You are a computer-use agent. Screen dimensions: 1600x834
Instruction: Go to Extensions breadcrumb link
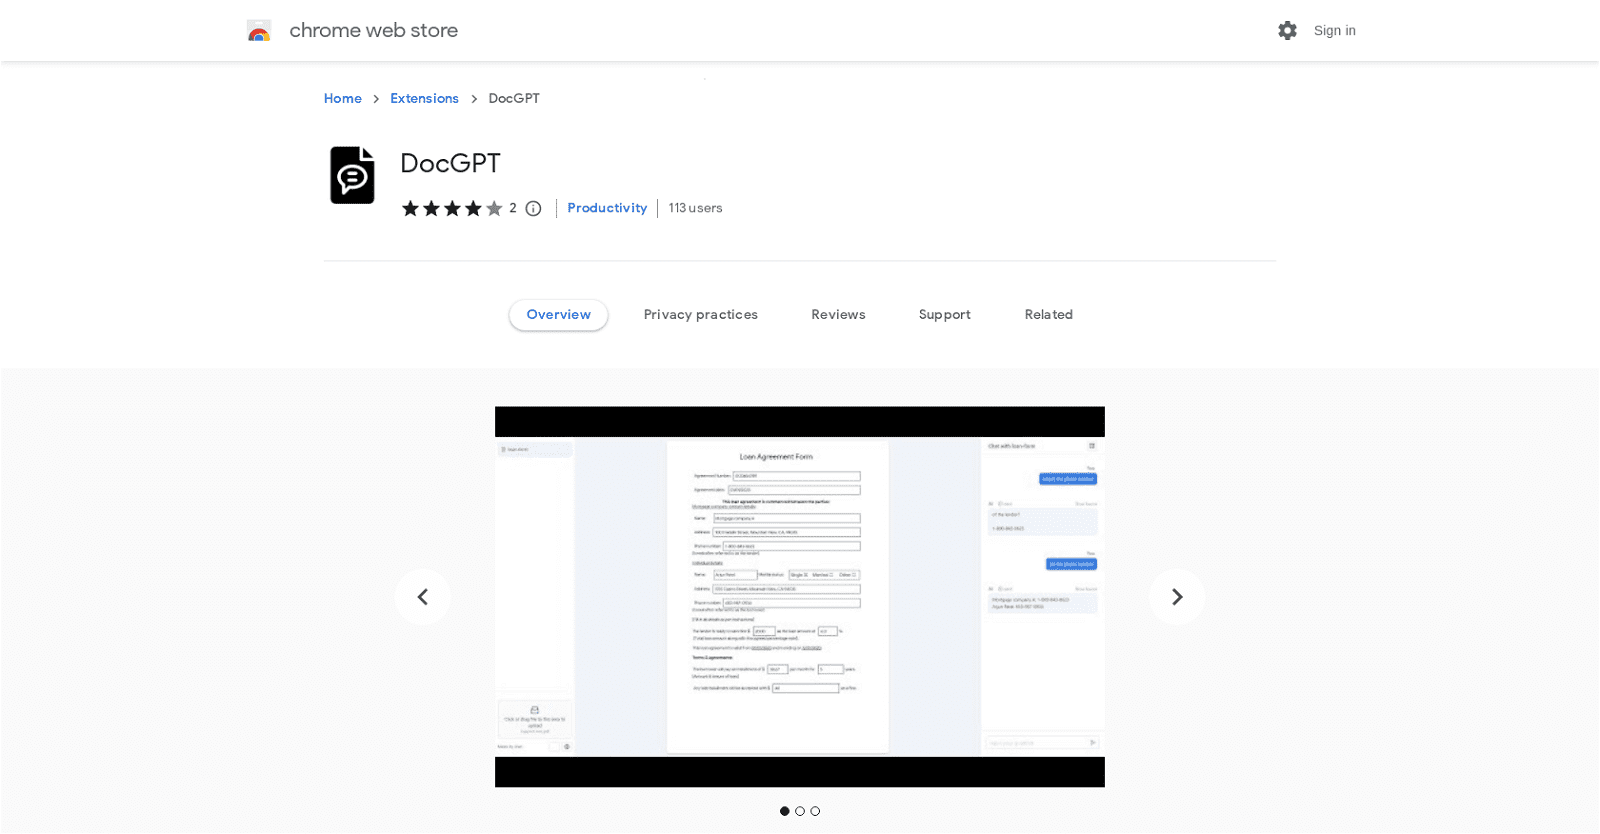point(425,98)
